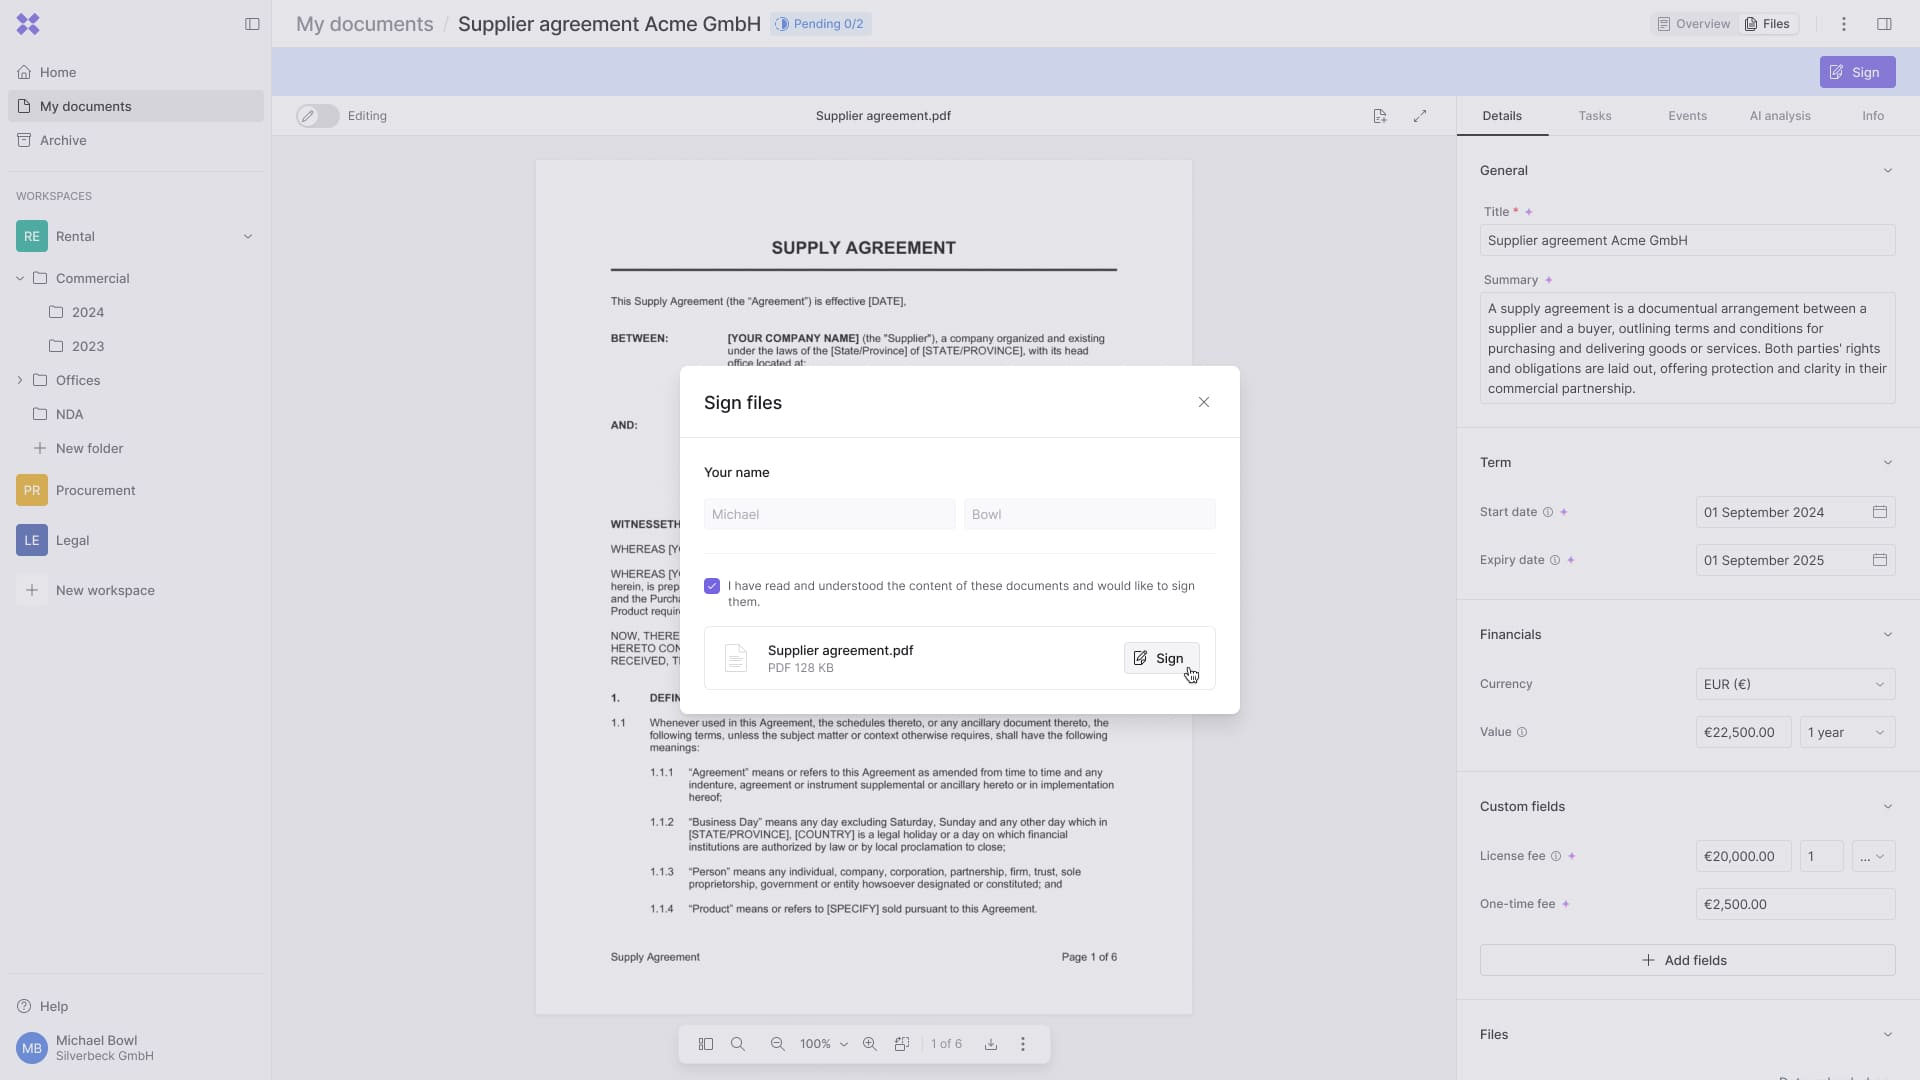The image size is (1920, 1080).
Task: Switch to the Tasks tab
Action: tap(1595, 116)
